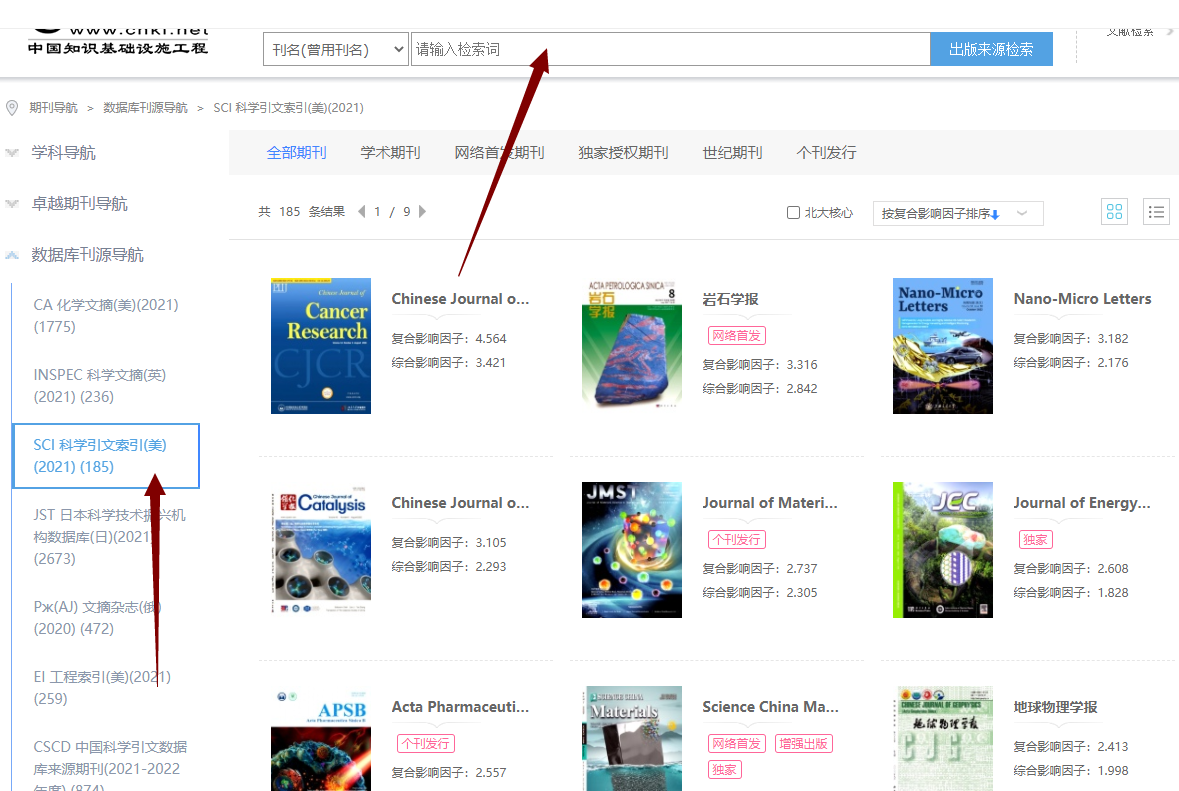Expand the 卓越期刊导航 sidebar section

pyautogui.click(x=79, y=204)
